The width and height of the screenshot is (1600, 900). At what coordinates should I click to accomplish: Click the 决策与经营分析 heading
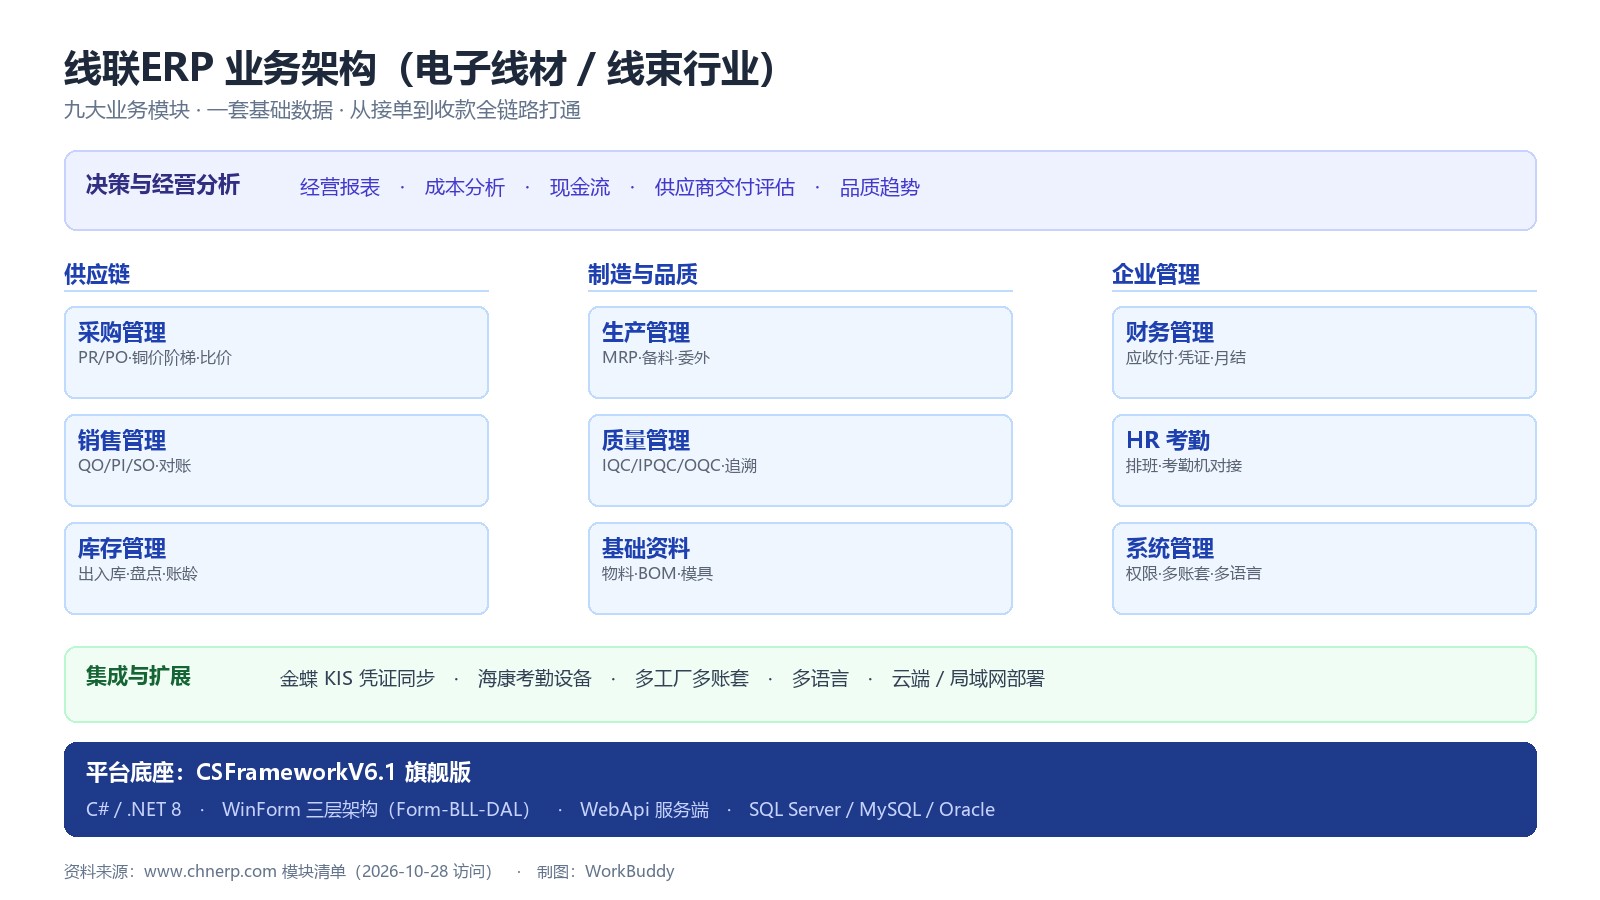[163, 185]
